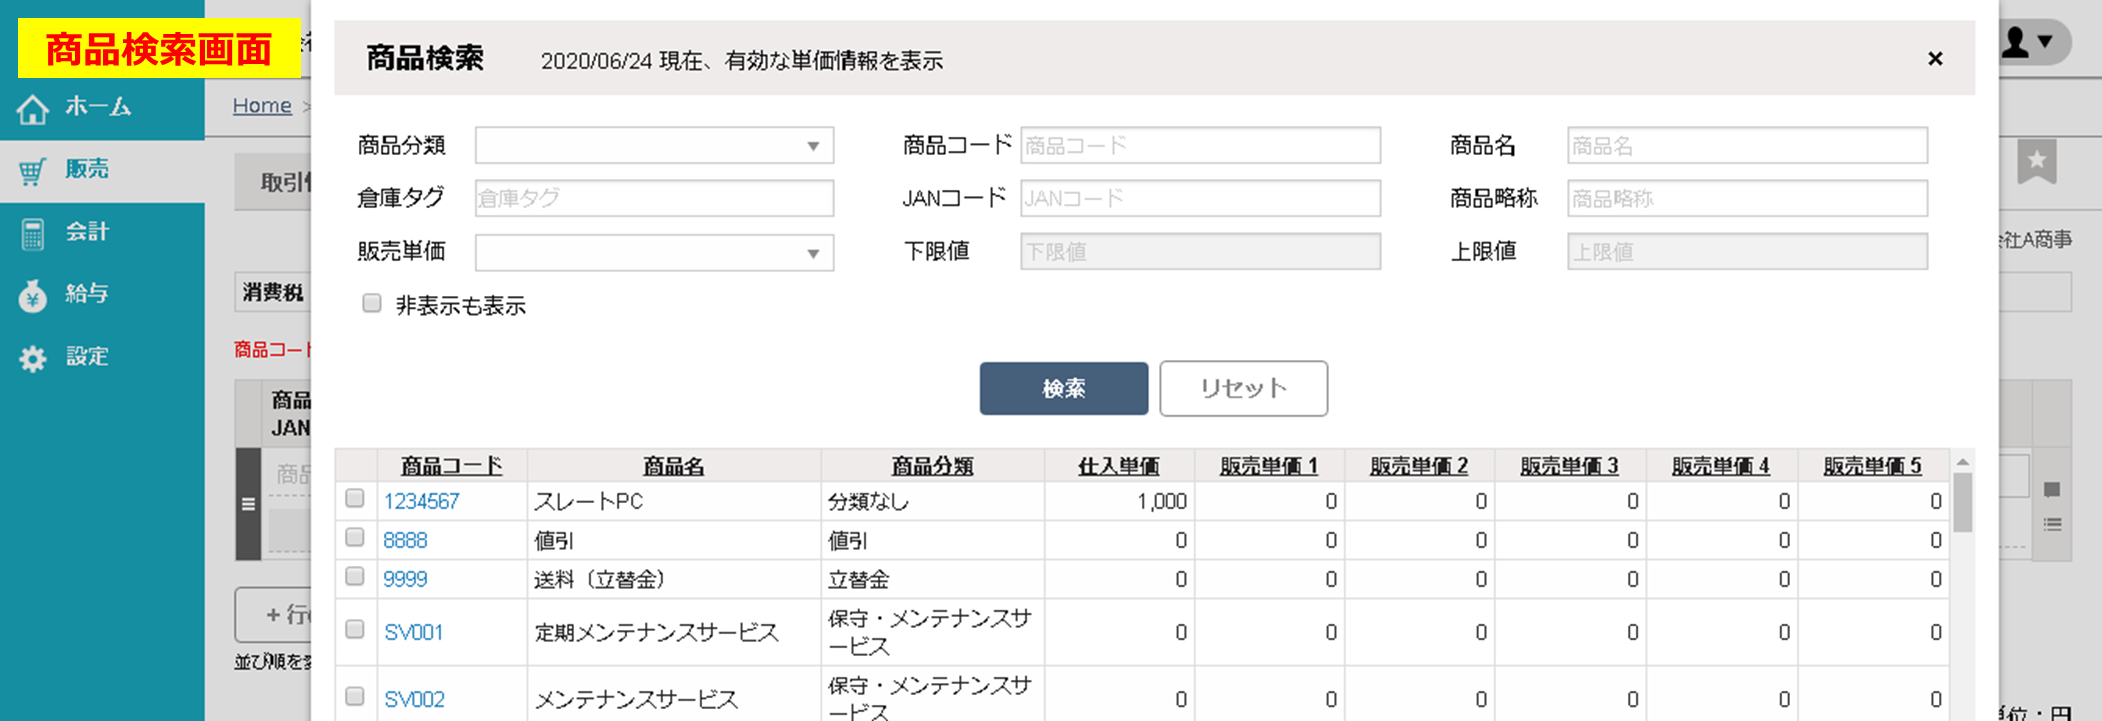Click the shopping cart 販売 icon
Viewport: 2102px width, 721px height.
[32, 171]
